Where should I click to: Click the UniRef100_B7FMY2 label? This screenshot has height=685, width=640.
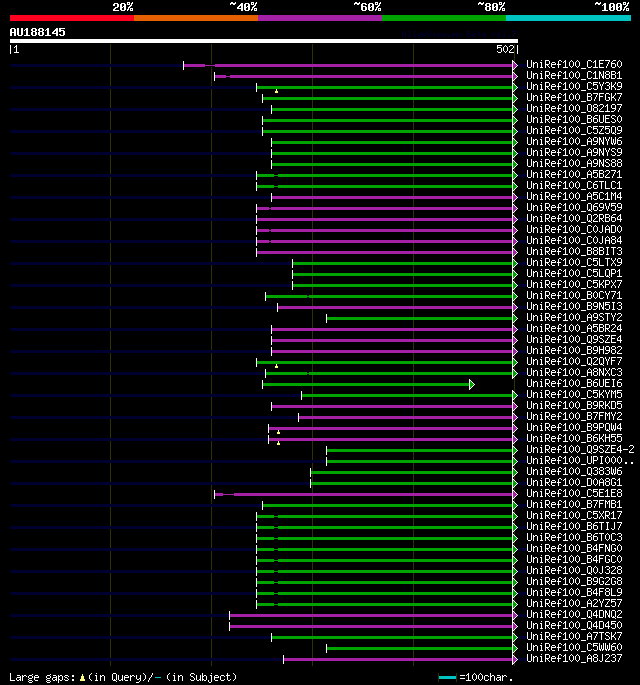click(574, 417)
